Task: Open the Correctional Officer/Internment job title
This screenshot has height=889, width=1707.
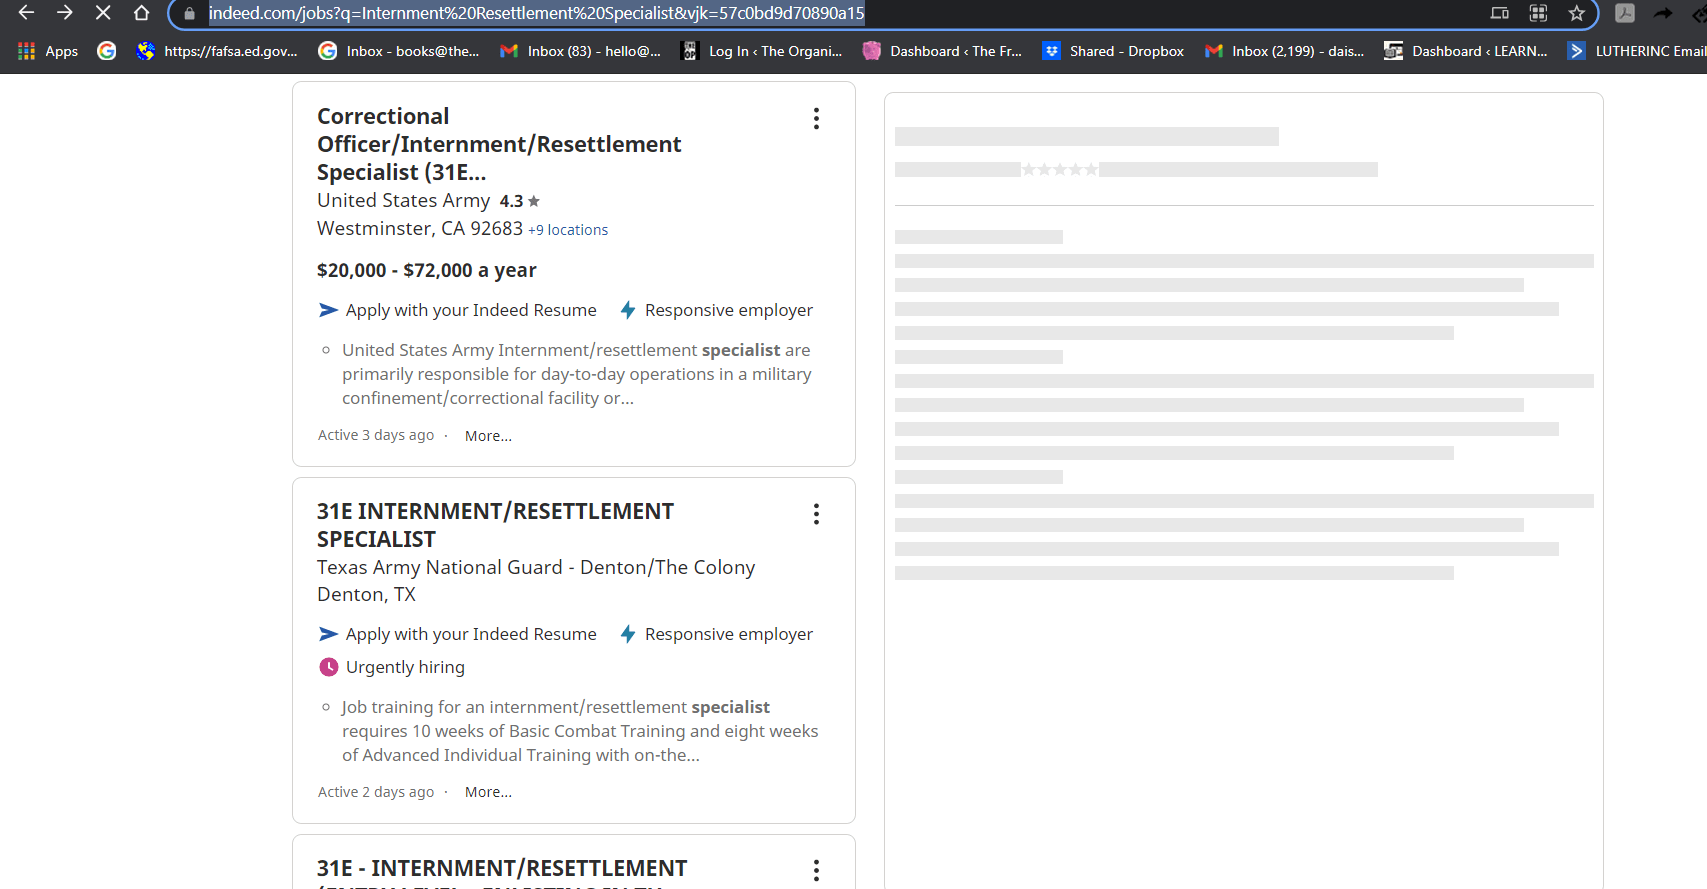Action: tap(498, 144)
